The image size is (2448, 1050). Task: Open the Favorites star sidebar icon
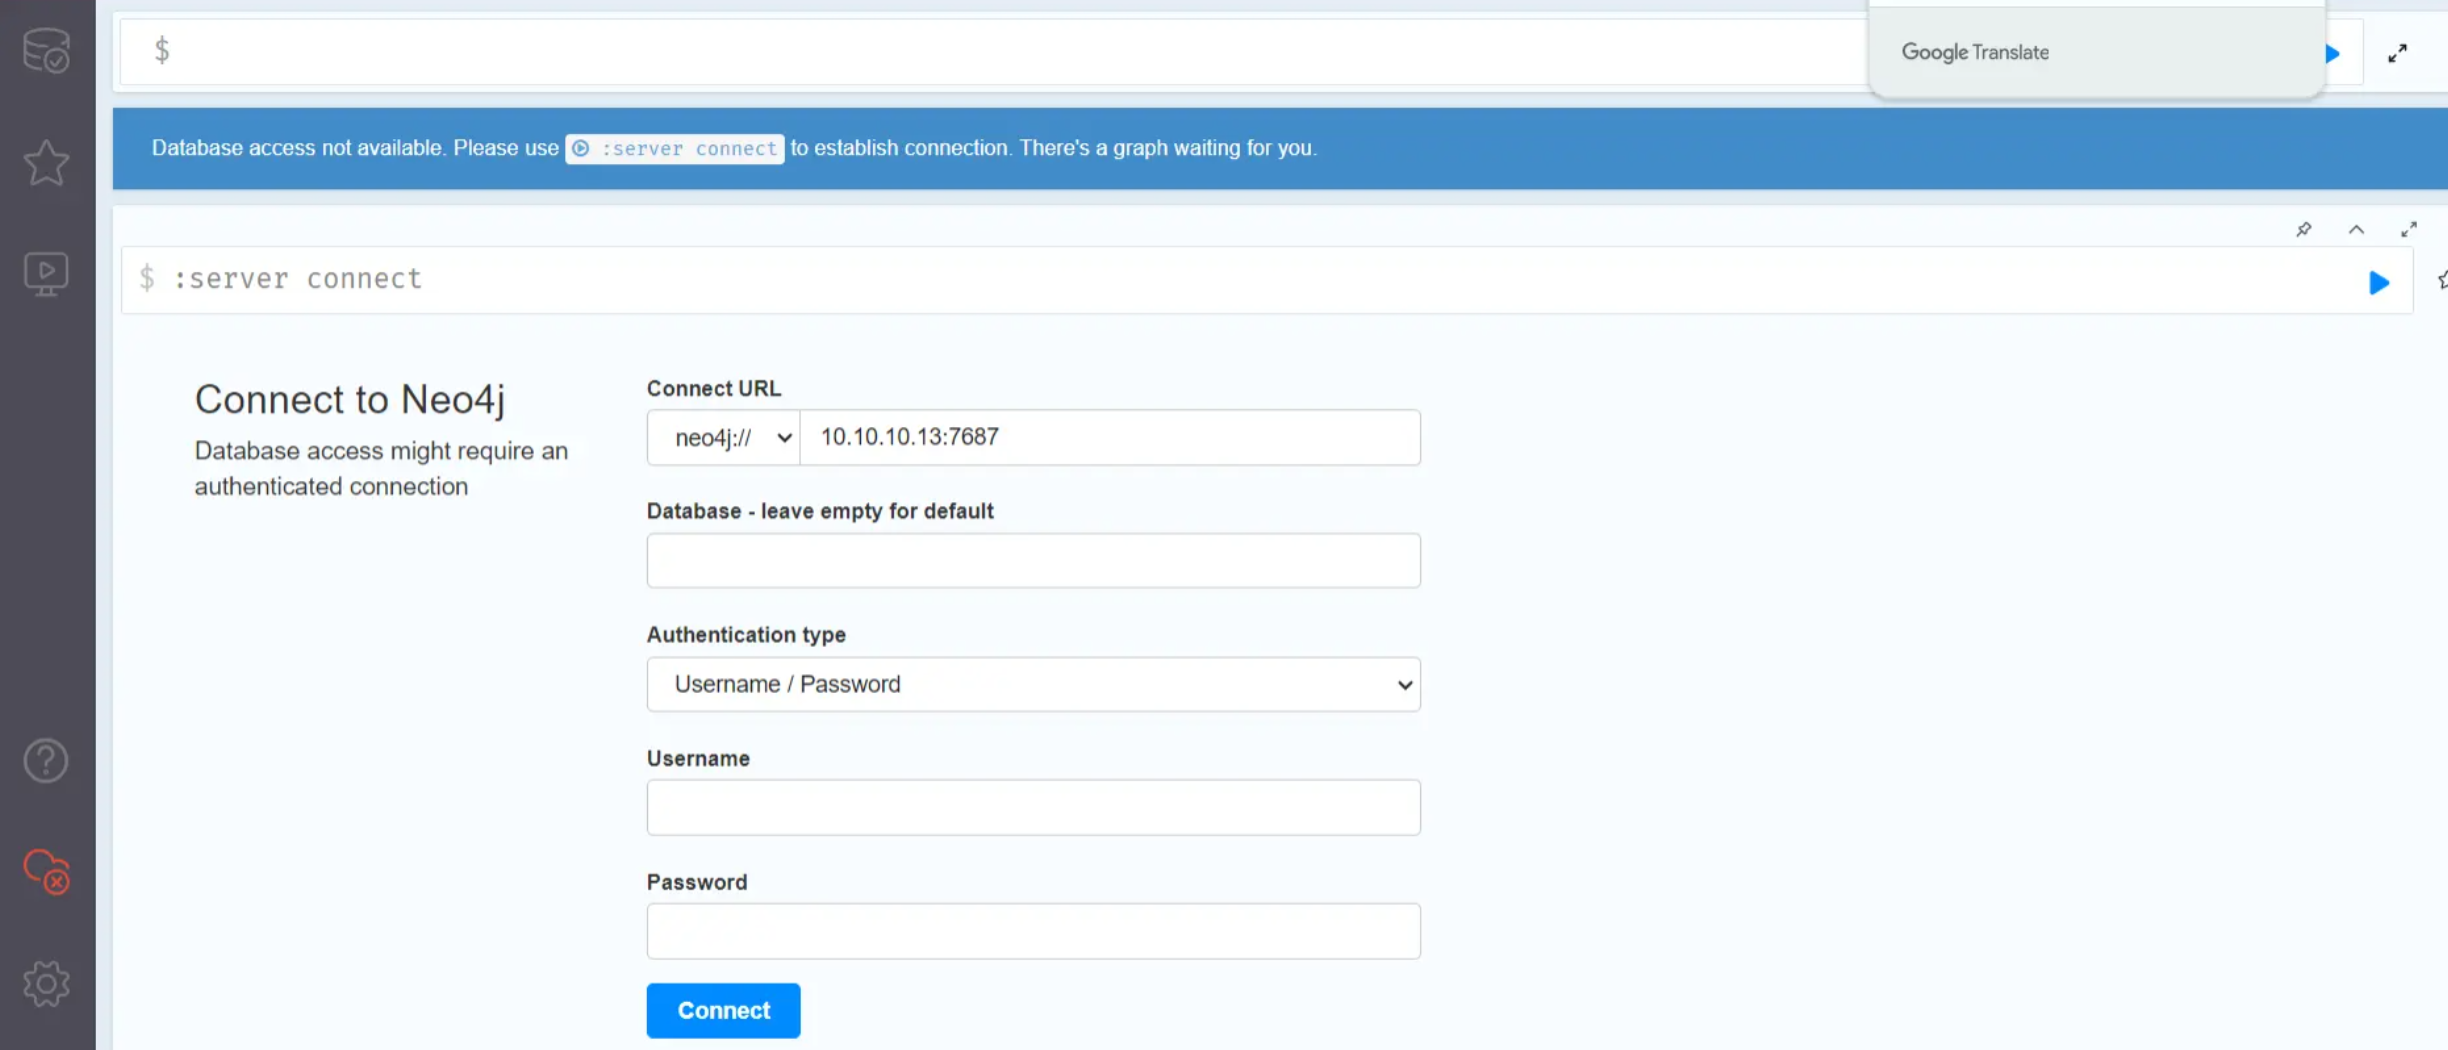click(x=46, y=162)
